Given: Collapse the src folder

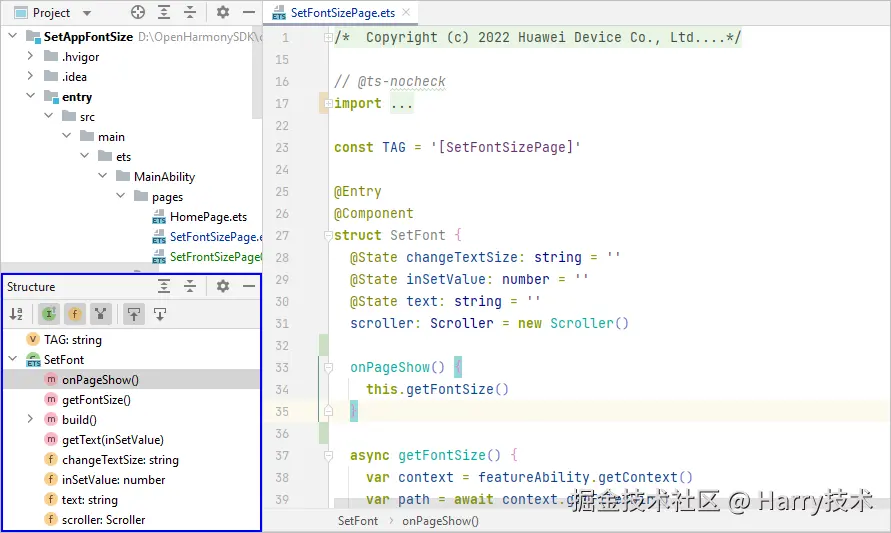Looking at the screenshot, I should [48, 116].
